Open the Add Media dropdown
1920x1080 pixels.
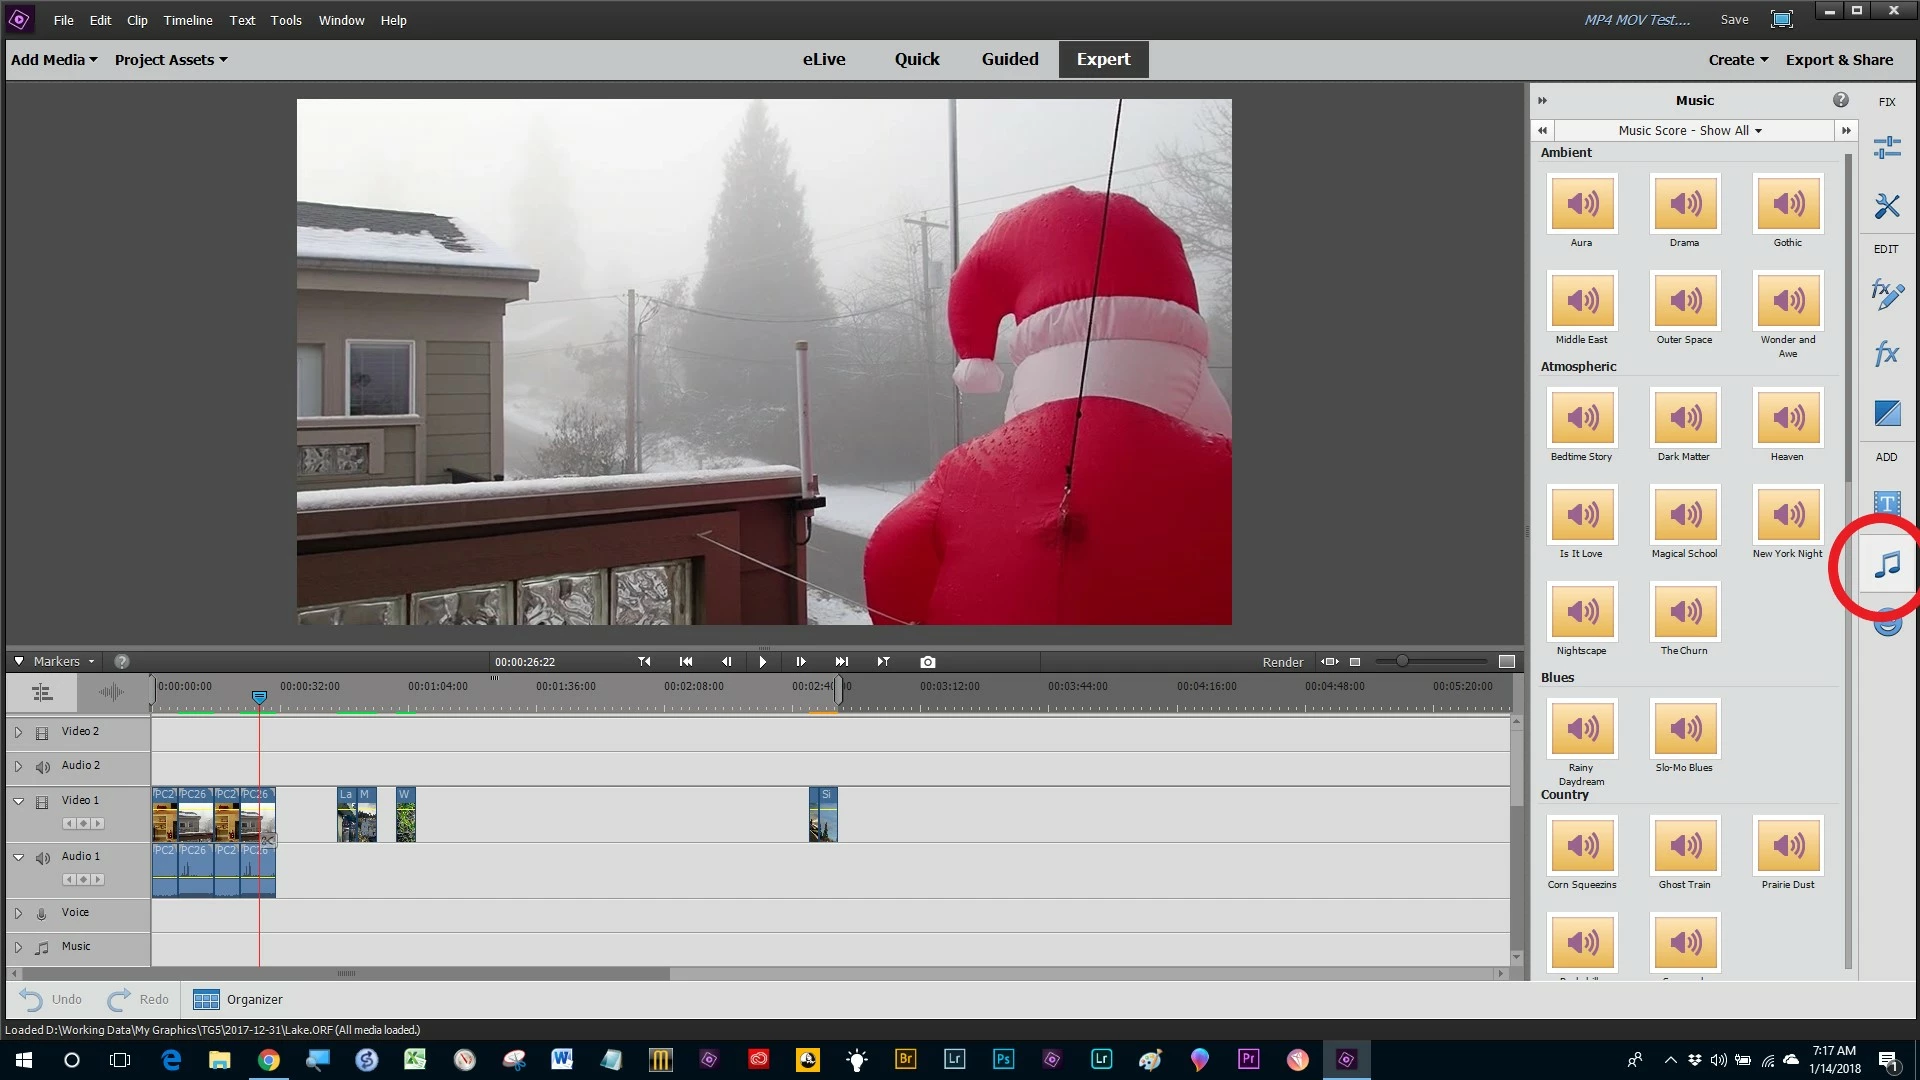pos(54,60)
